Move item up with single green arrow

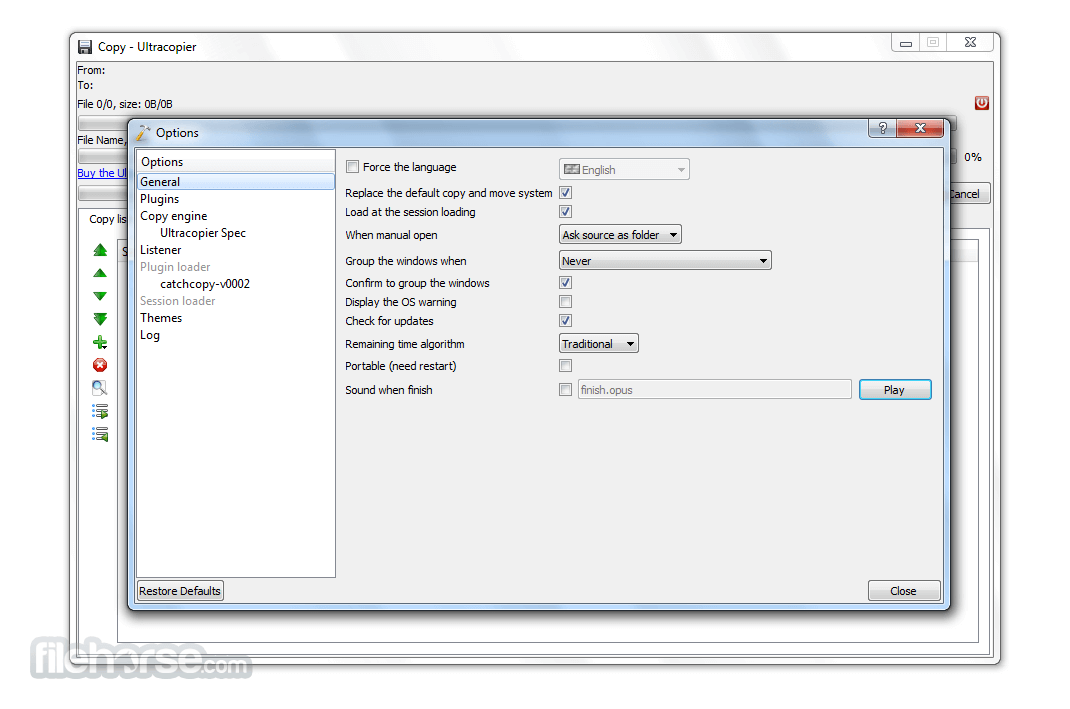(x=100, y=273)
